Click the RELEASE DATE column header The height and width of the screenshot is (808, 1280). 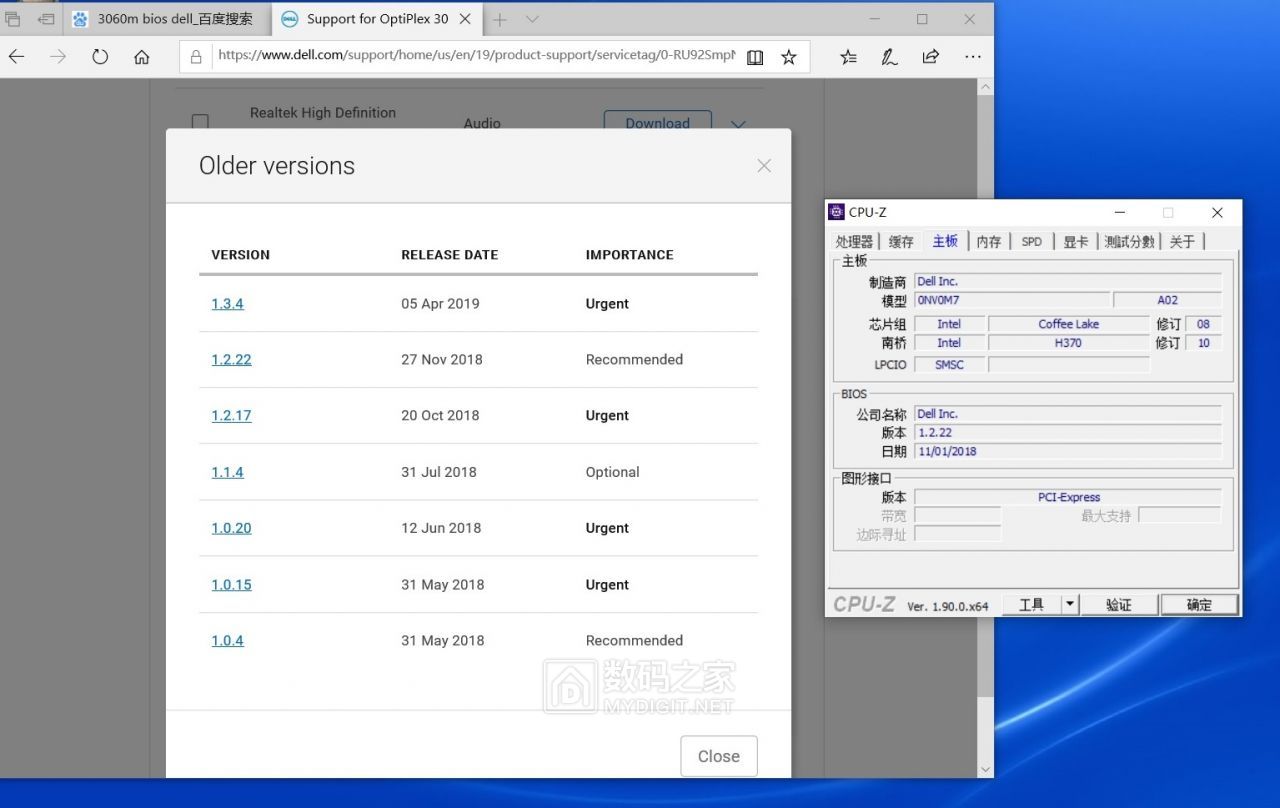click(x=449, y=255)
